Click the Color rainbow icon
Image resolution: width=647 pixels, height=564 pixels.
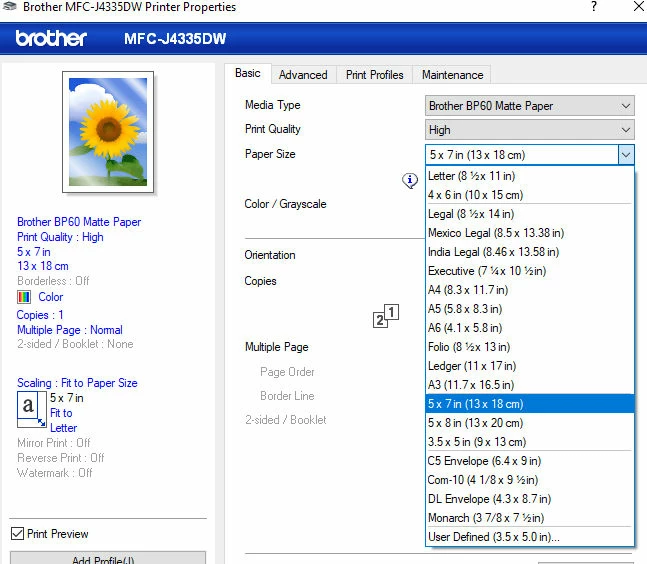coord(24,297)
